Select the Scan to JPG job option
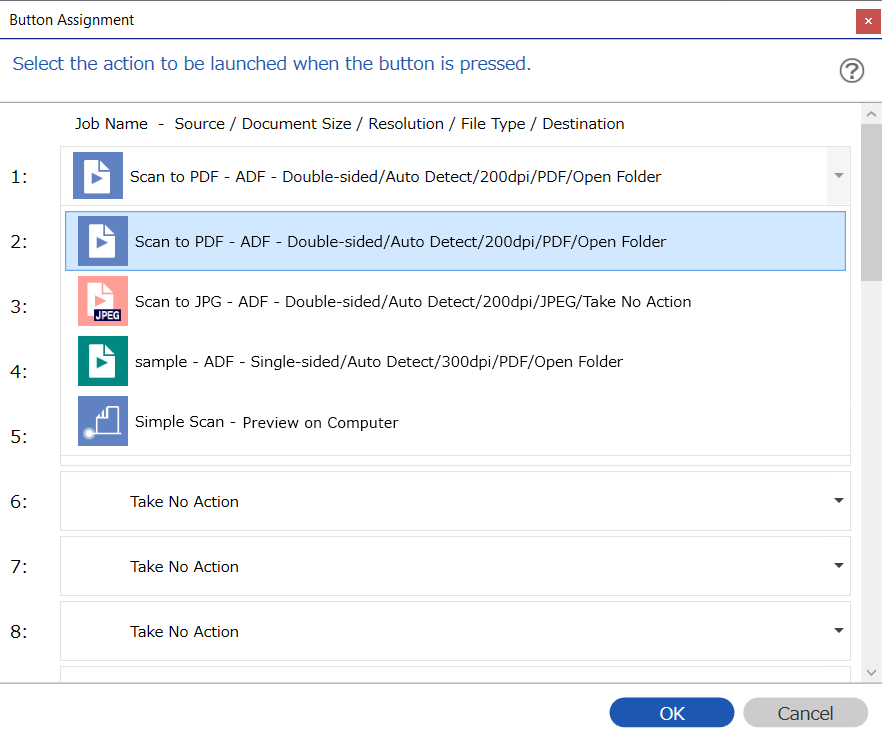 (x=456, y=301)
